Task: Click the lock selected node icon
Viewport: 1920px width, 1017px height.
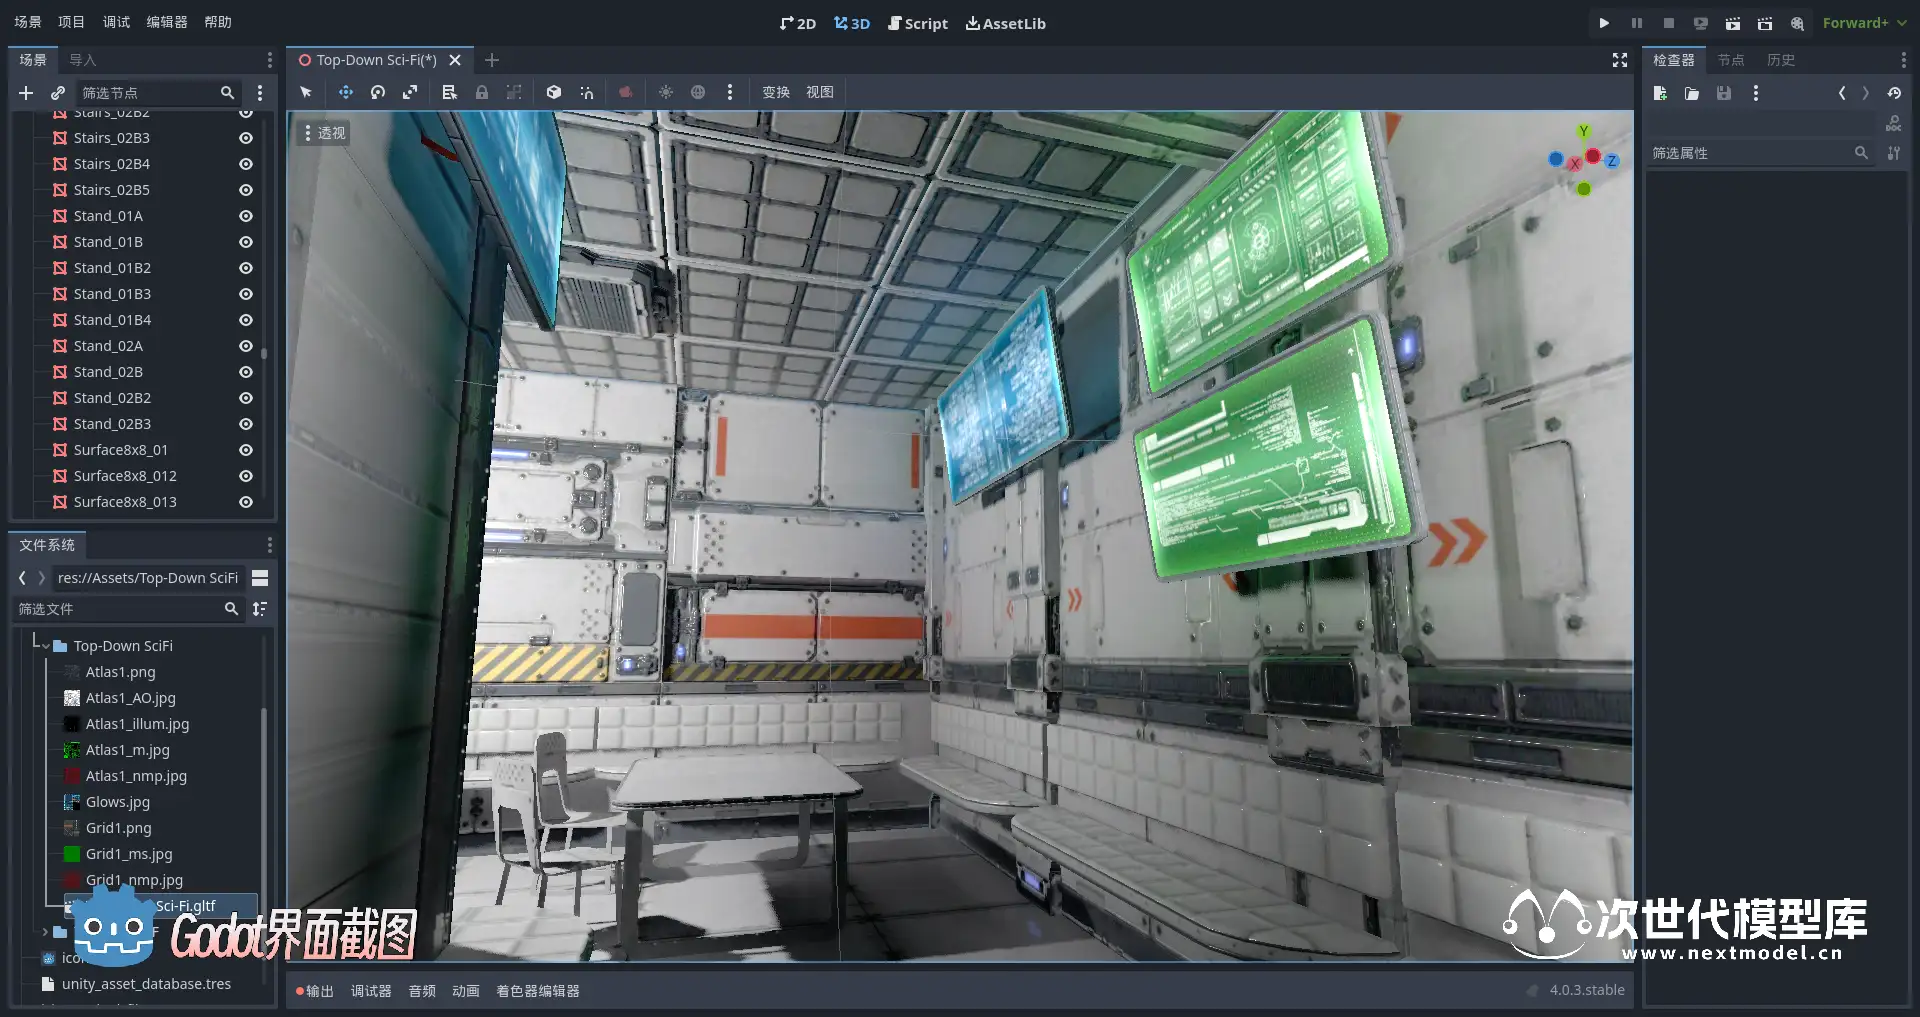Action: (x=482, y=92)
